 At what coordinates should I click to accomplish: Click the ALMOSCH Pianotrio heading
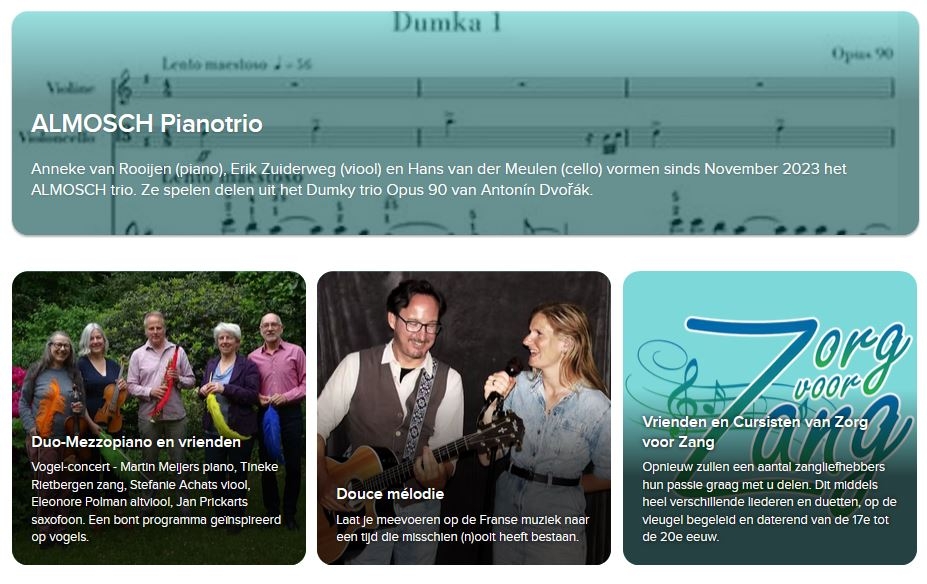pyautogui.click(x=147, y=124)
